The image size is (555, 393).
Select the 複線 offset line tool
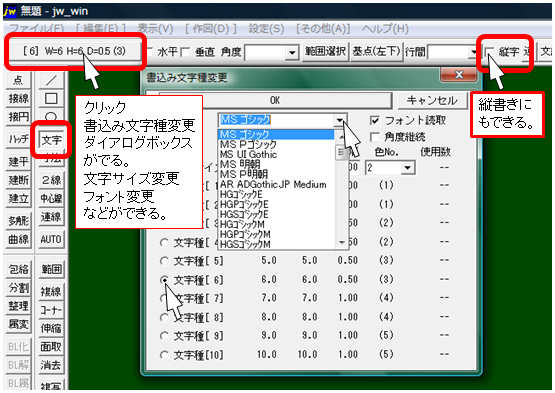coord(51,292)
